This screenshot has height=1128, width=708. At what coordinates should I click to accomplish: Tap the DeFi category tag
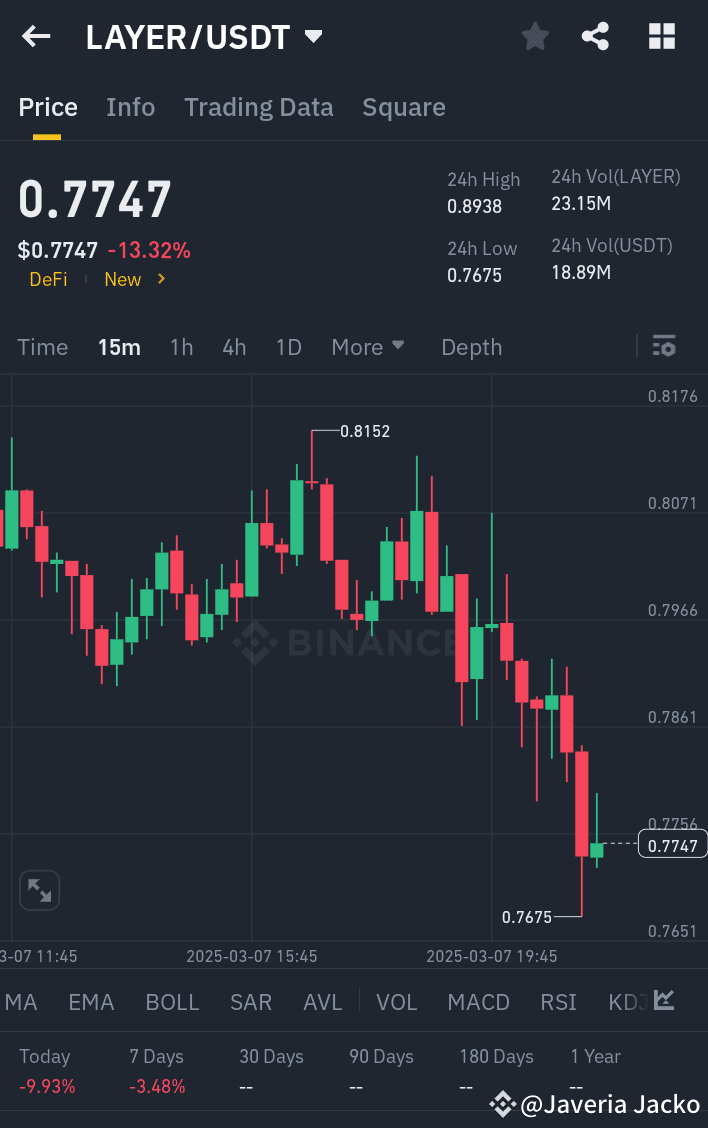click(x=48, y=279)
